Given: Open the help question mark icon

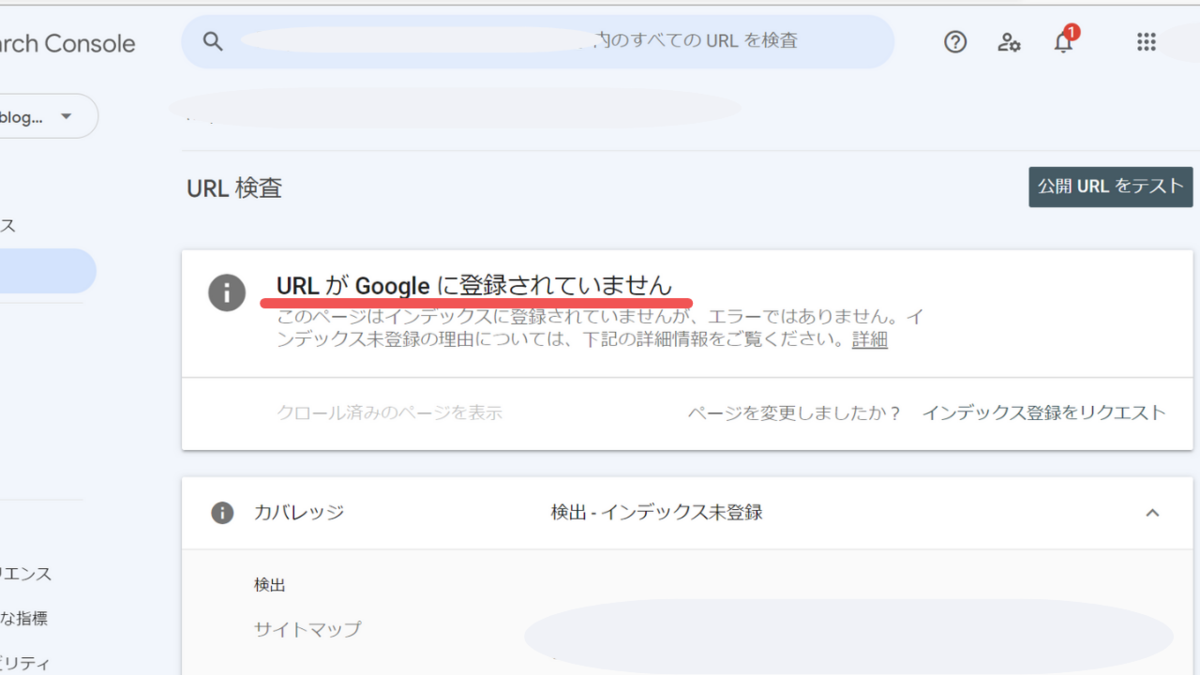Looking at the screenshot, I should pyautogui.click(x=956, y=42).
